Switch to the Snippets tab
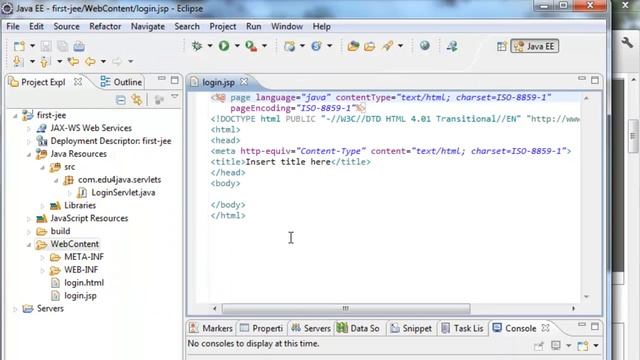Screen dimensions: 640x360 pyautogui.click(x=411, y=329)
